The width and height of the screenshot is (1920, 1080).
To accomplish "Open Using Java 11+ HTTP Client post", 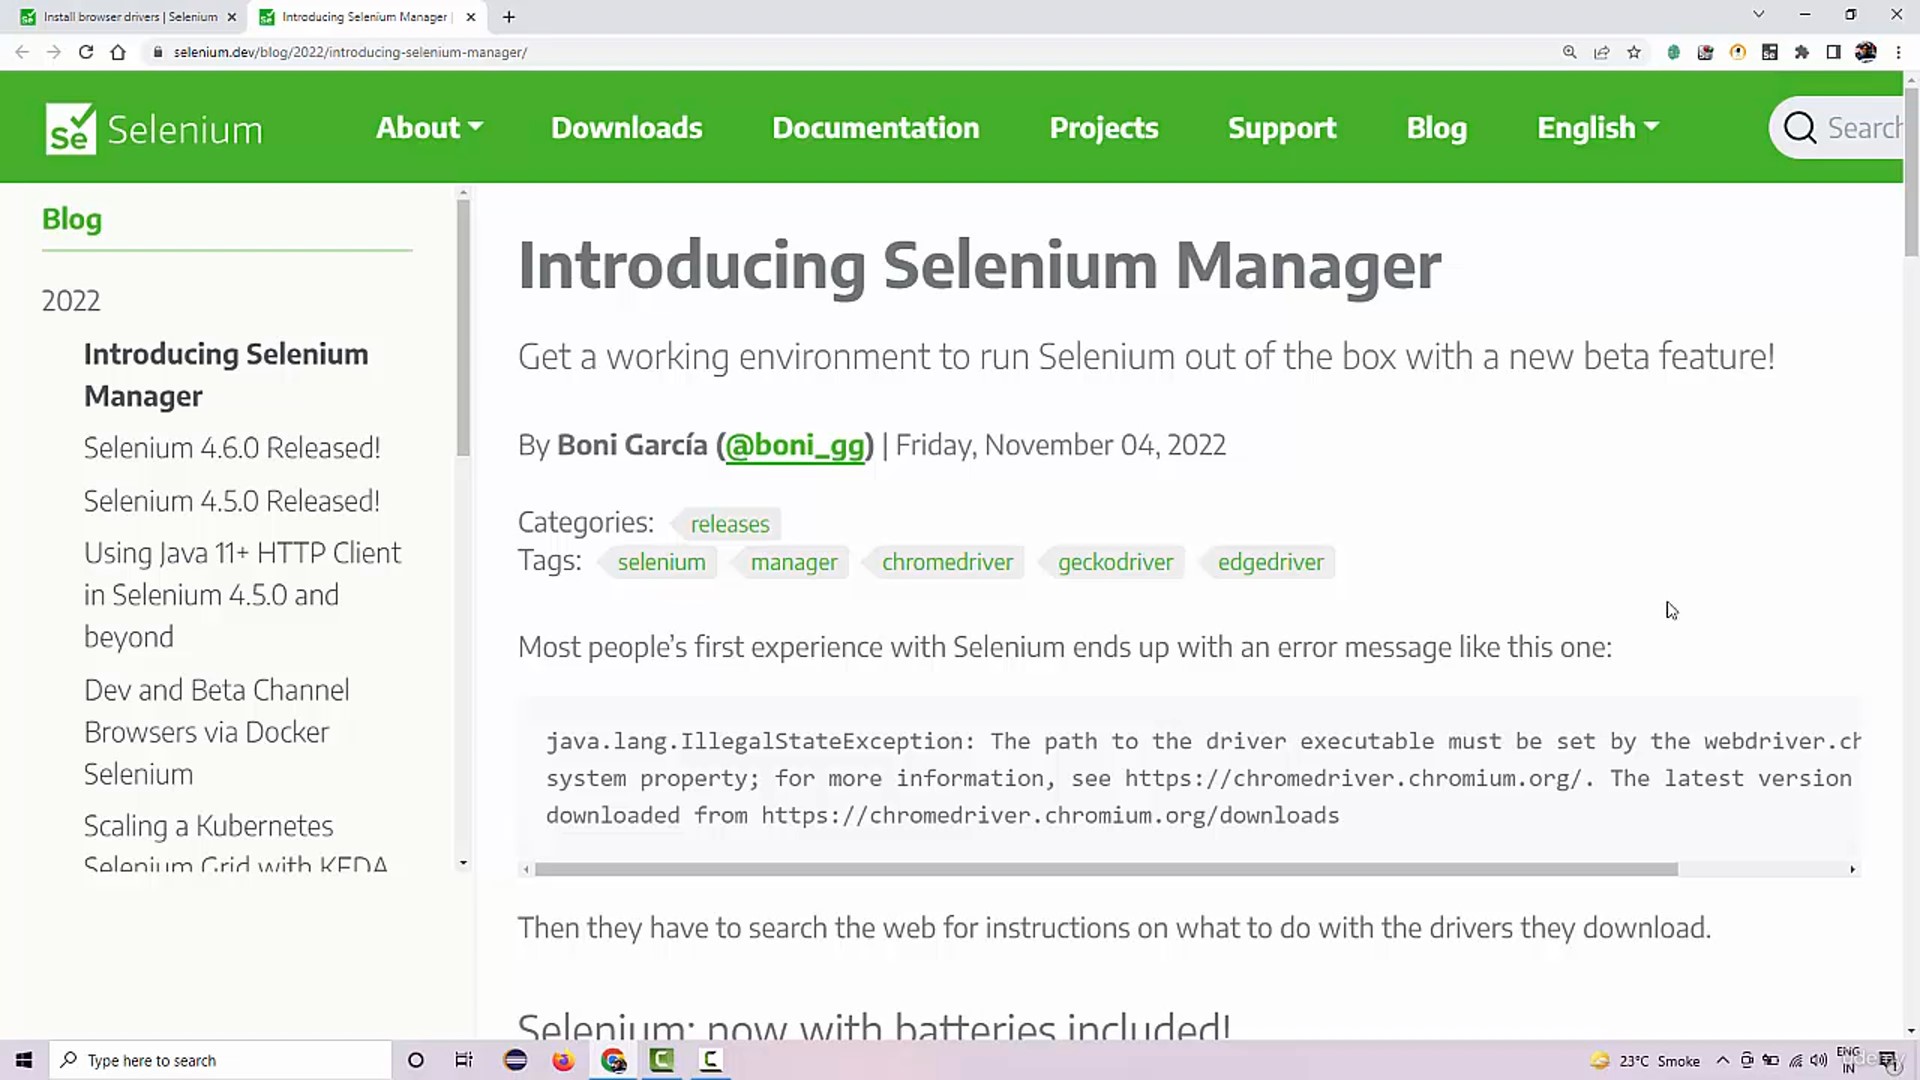I will tap(243, 595).
